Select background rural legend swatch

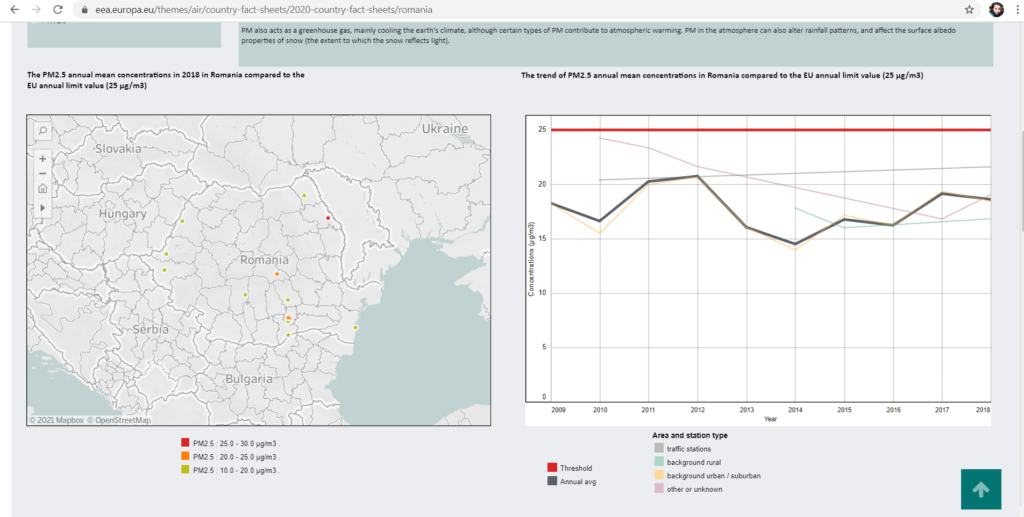click(x=659, y=462)
